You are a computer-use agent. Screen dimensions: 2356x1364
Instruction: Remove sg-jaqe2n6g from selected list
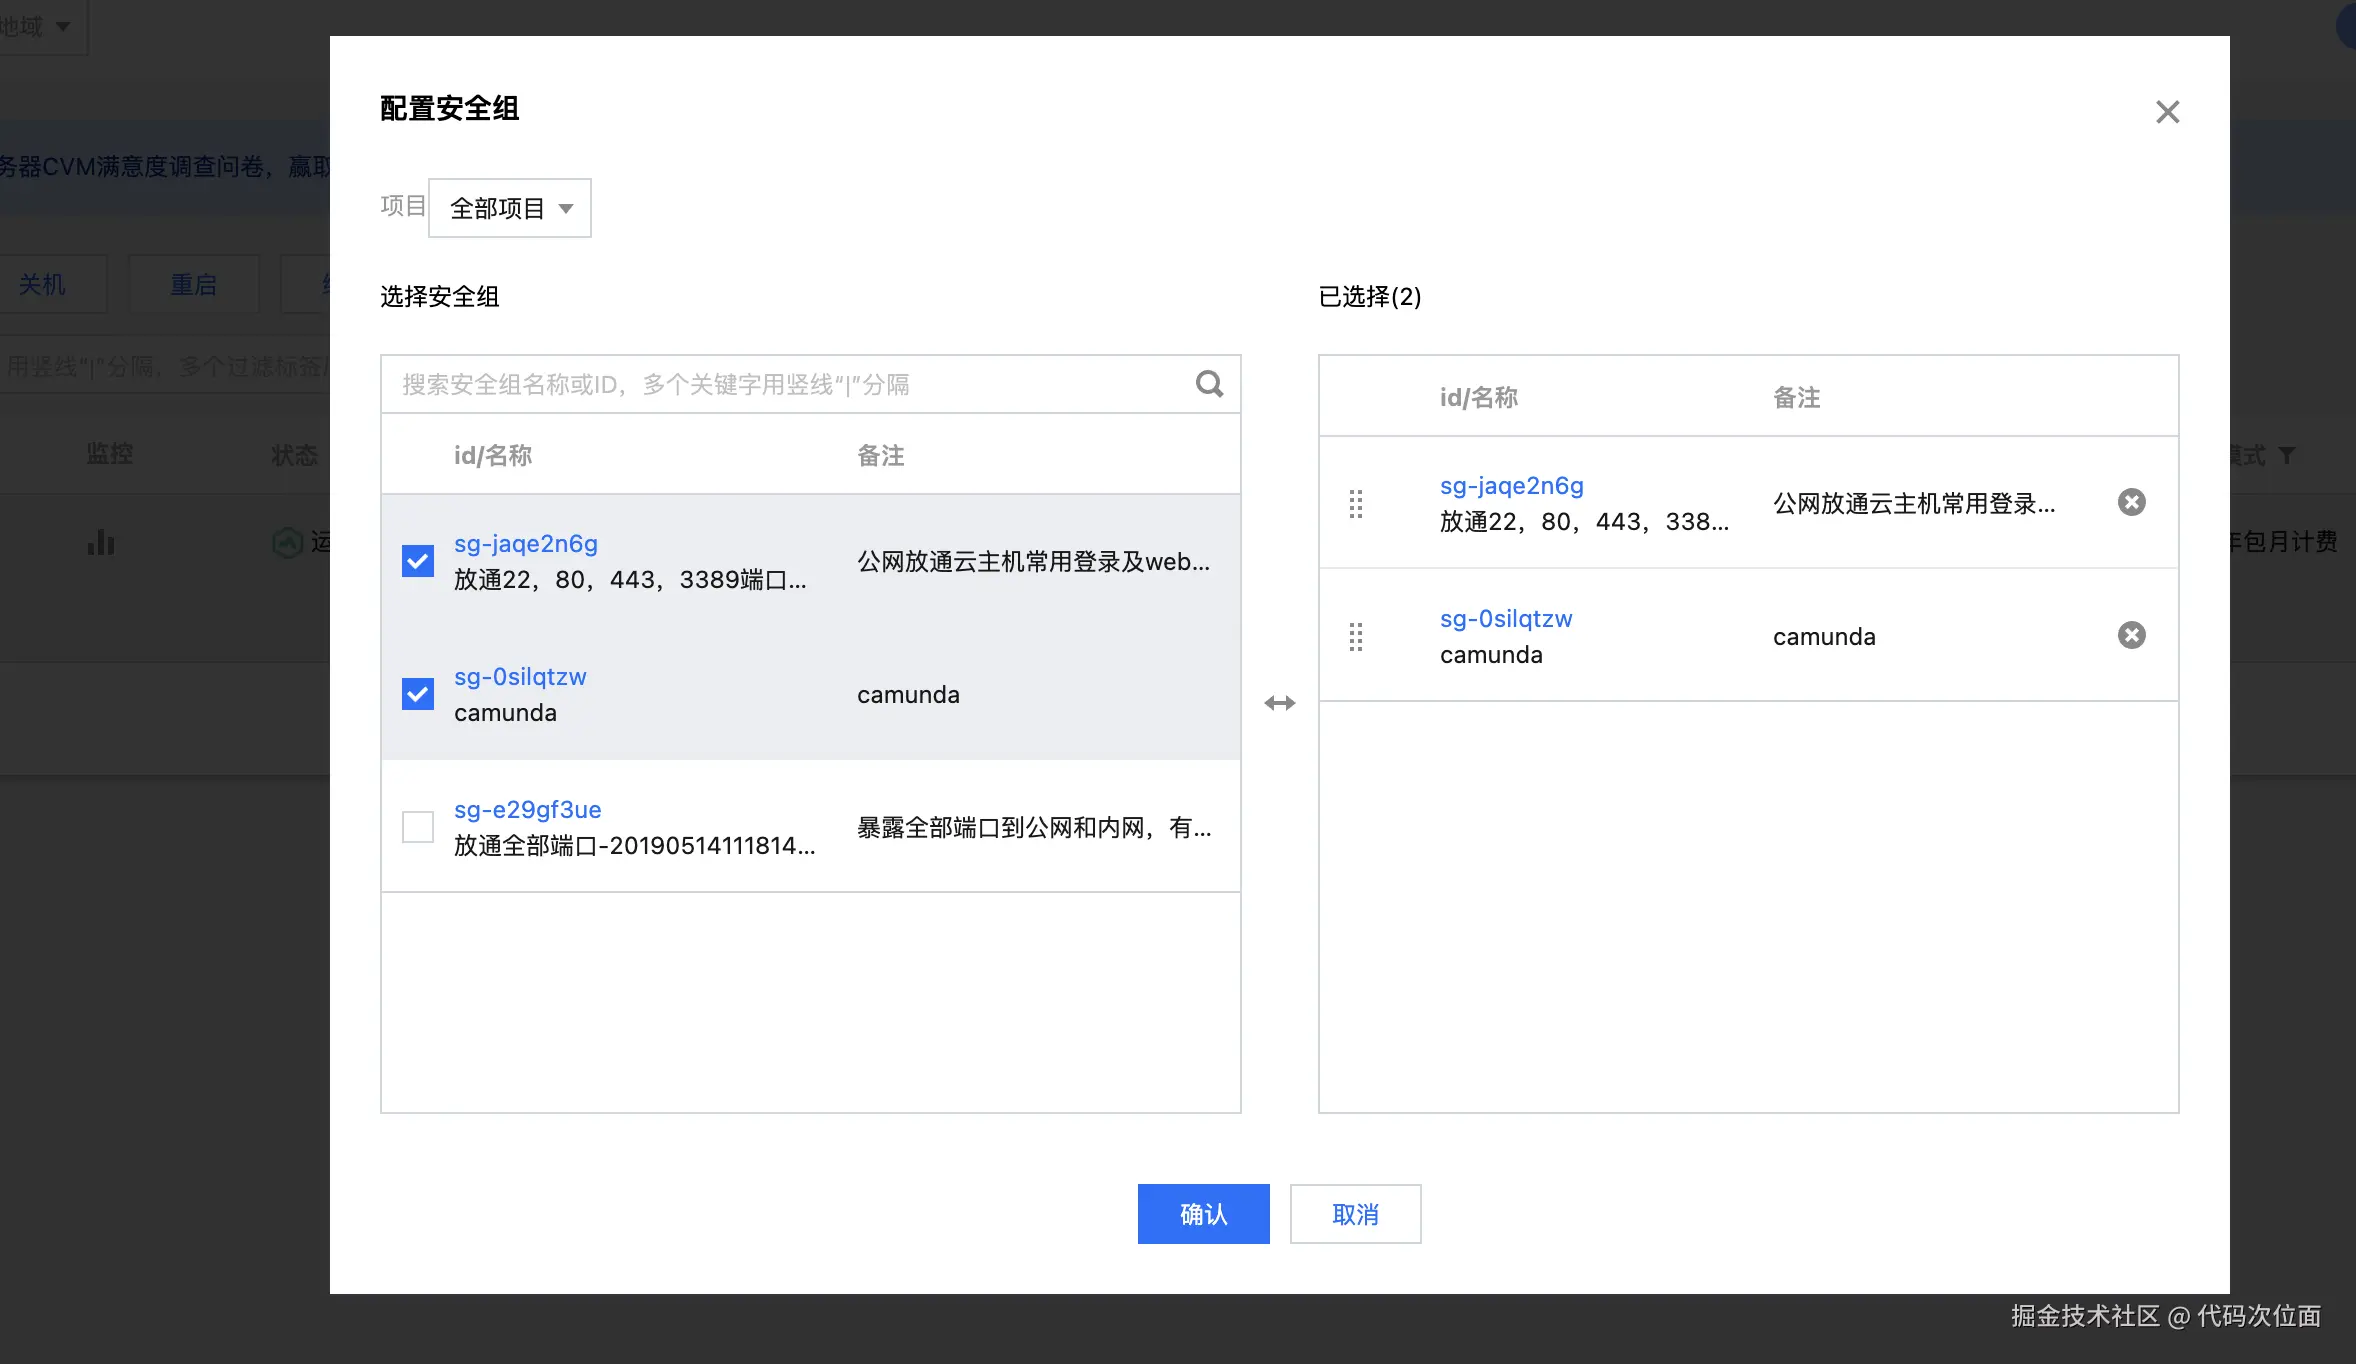(x=2131, y=502)
